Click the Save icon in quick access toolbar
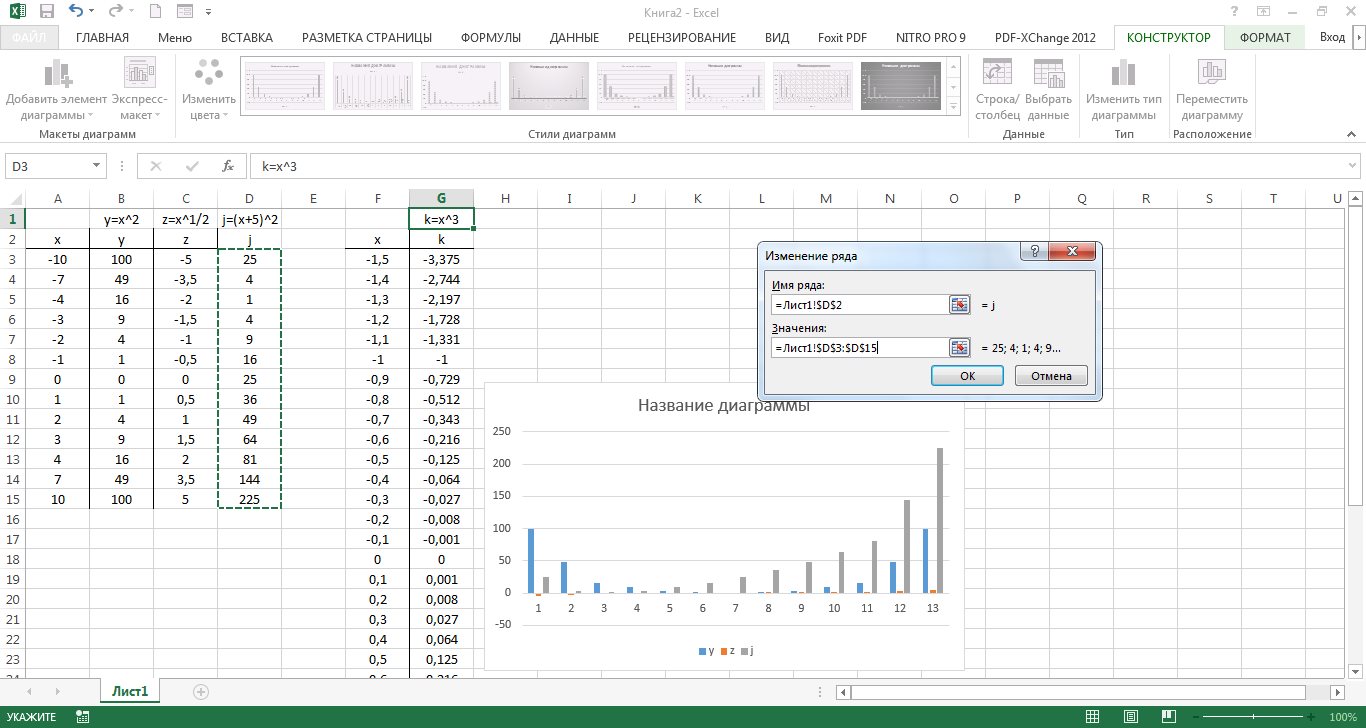Image resolution: width=1366 pixels, height=728 pixels. pyautogui.click(x=48, y=12)
